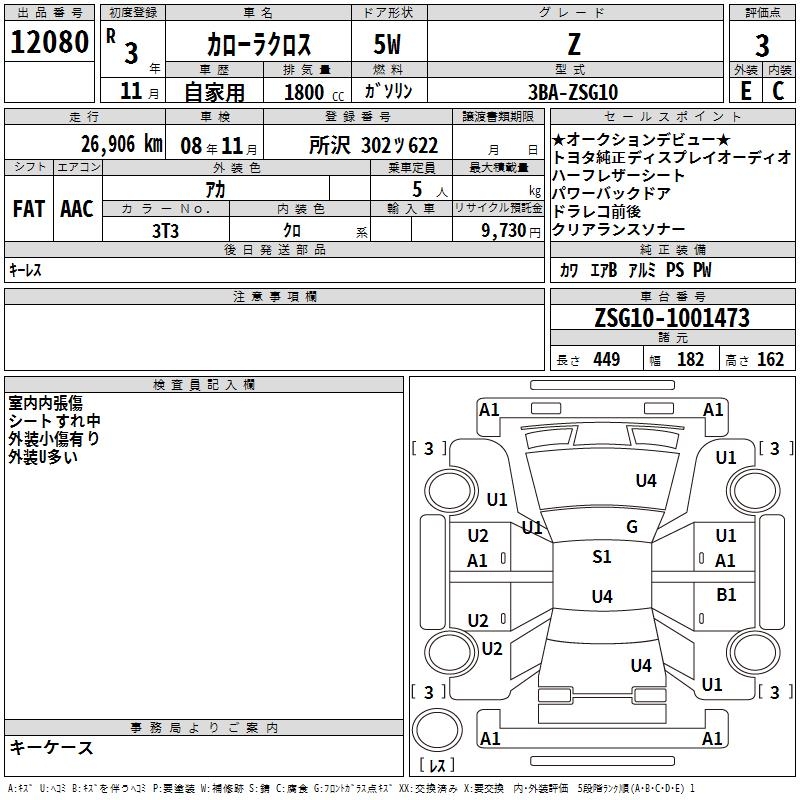Select the width value 182

click(690, 360)
